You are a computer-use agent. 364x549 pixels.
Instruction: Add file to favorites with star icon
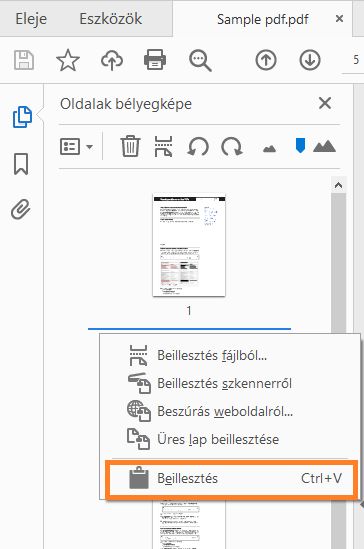point(68,60)
